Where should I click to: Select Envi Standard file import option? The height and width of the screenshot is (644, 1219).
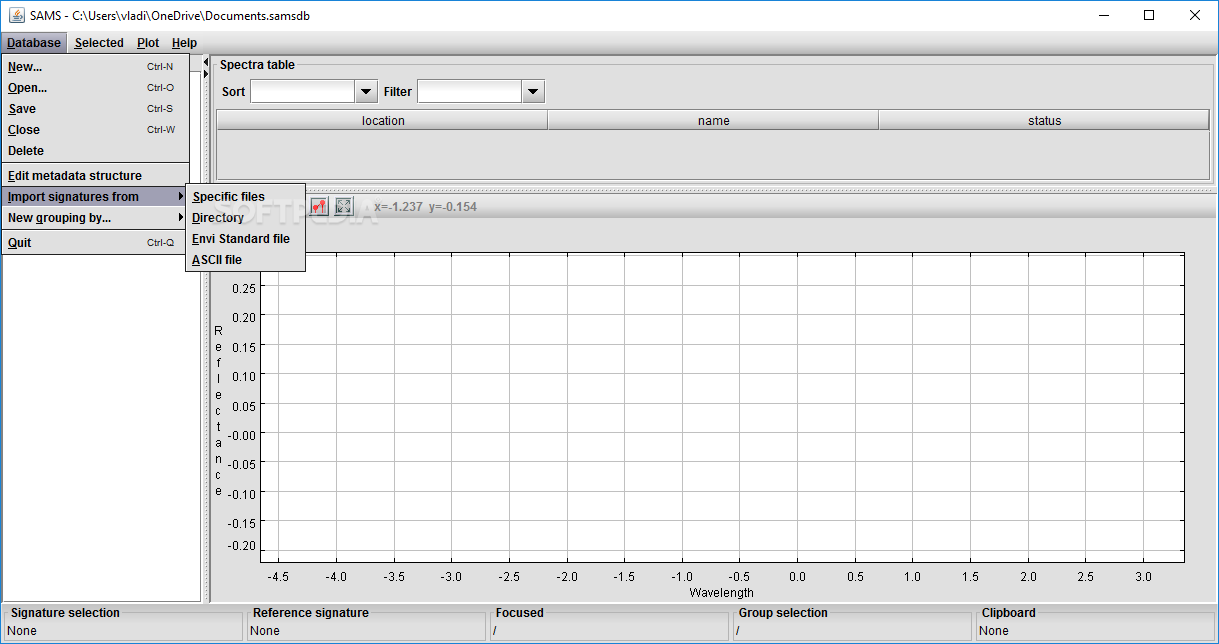pyautogui.click(x=245, y=239)
